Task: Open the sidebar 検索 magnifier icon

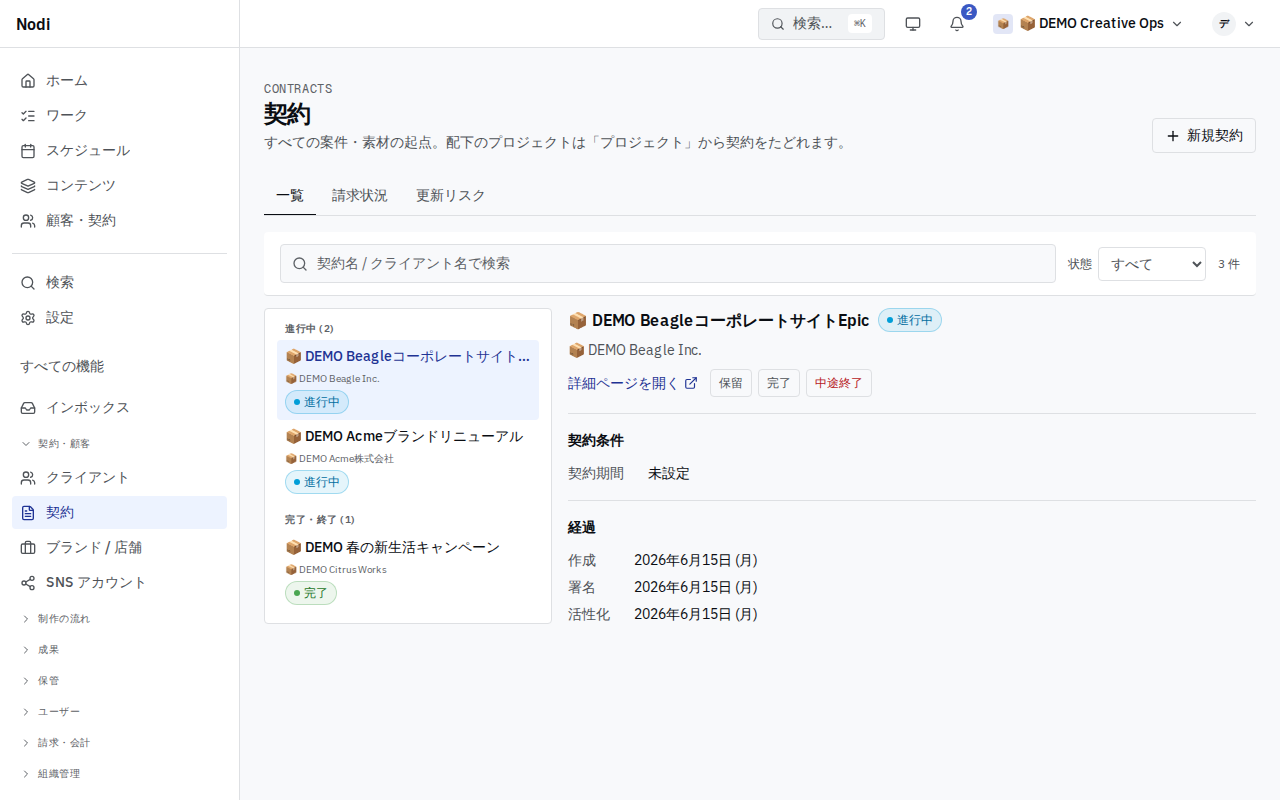Action: [28, 283]
